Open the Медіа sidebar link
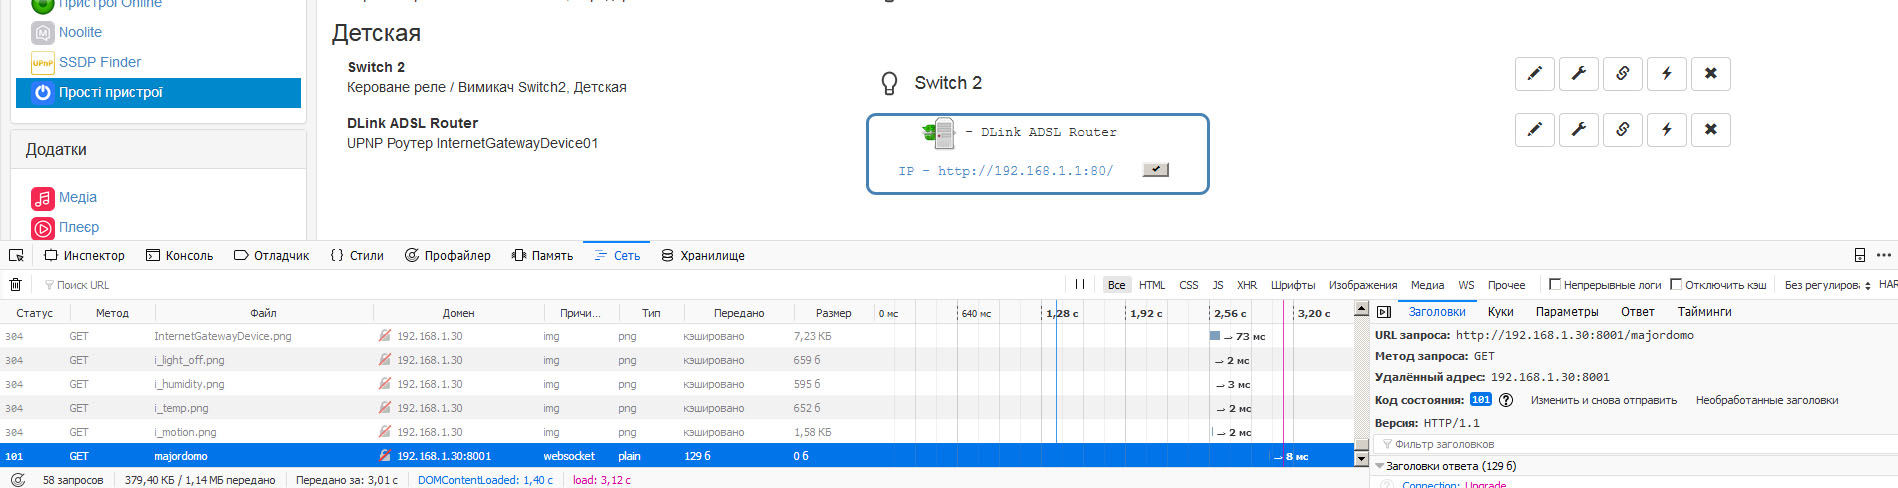Viewport: 1898px width, 488px height. pos(78,197)
